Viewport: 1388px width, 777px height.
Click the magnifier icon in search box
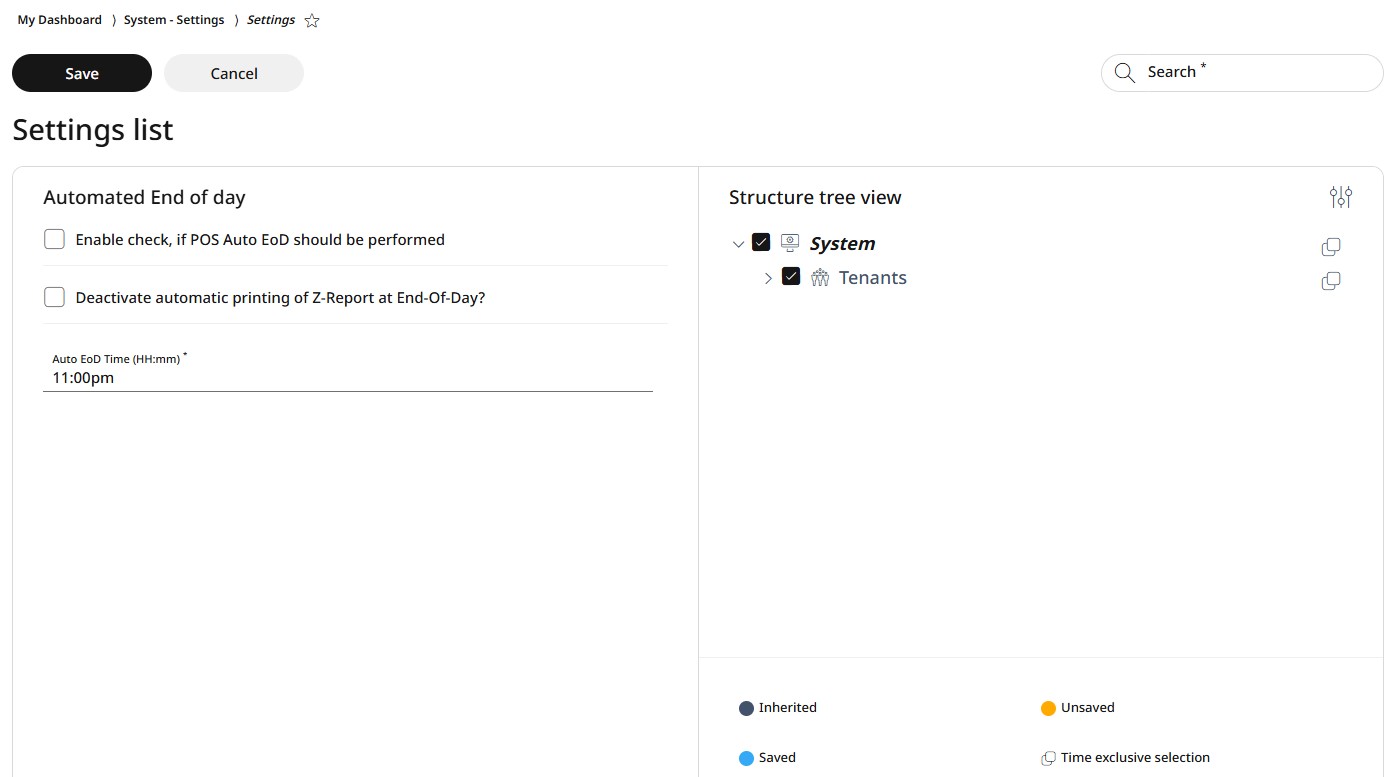click(1125, 73)
